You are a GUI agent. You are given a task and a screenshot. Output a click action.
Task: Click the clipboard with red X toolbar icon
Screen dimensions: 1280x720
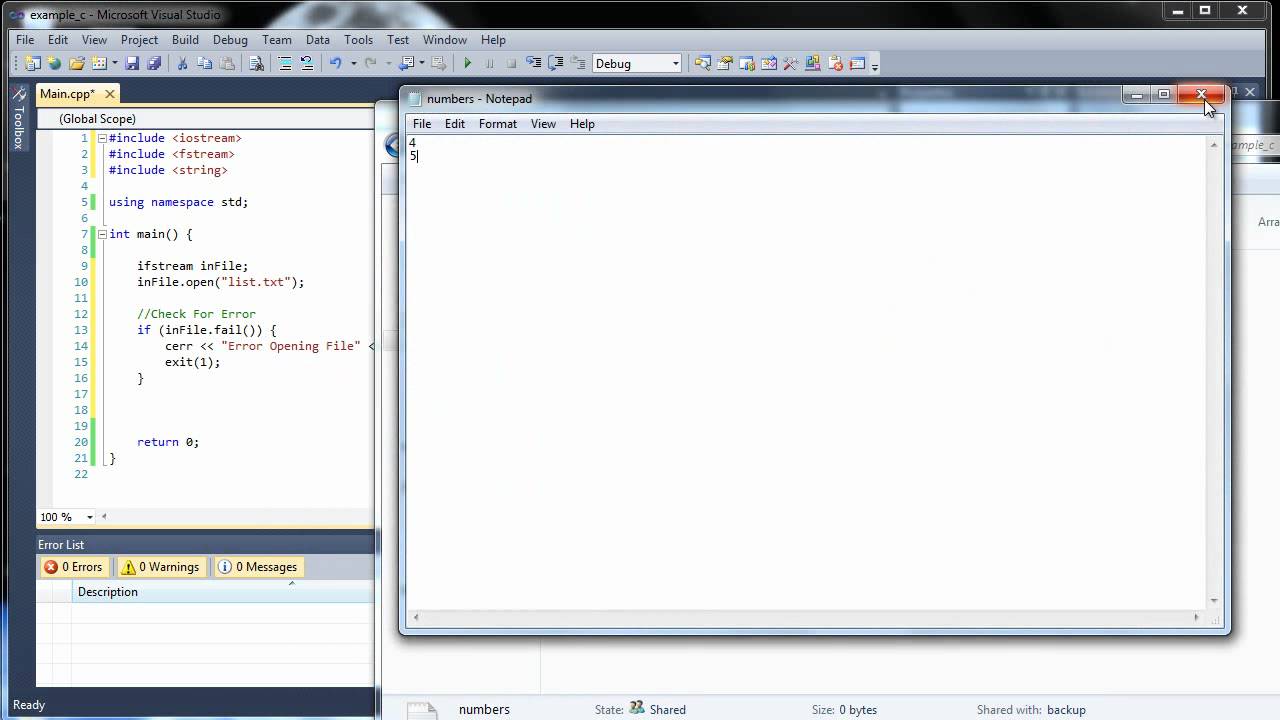(835, 63)
